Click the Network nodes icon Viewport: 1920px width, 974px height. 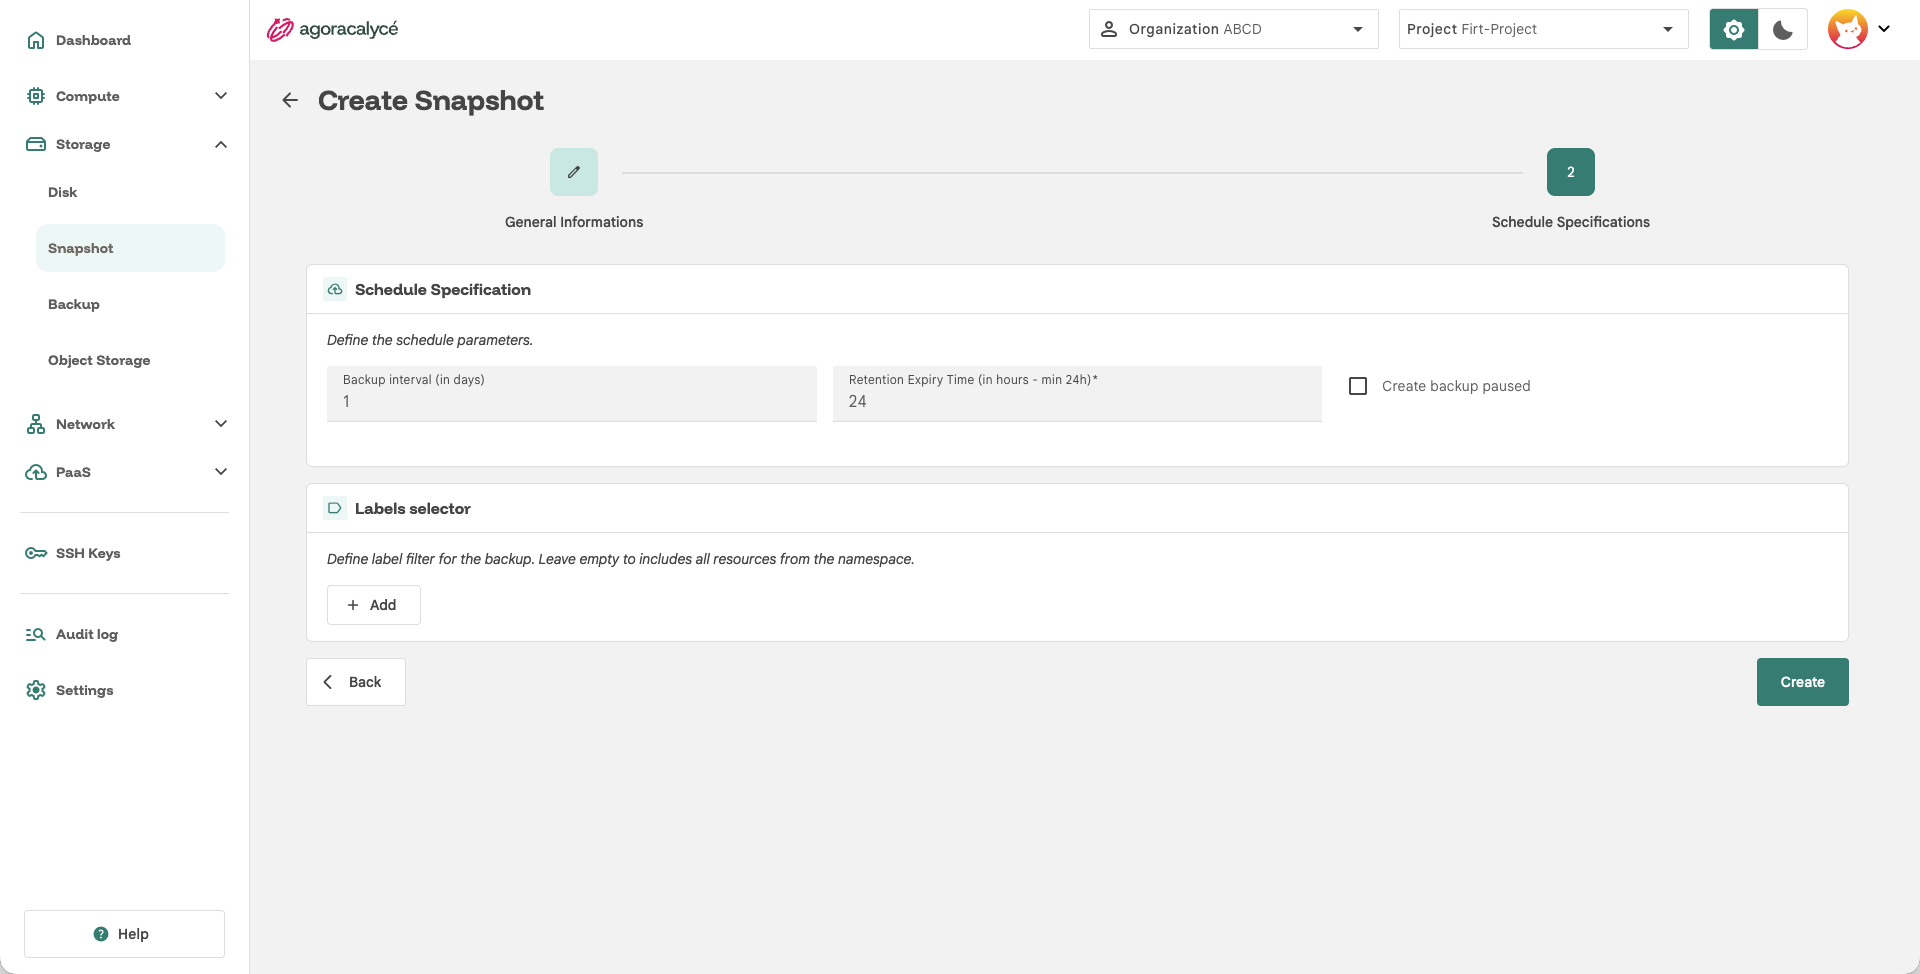[36, 424]
